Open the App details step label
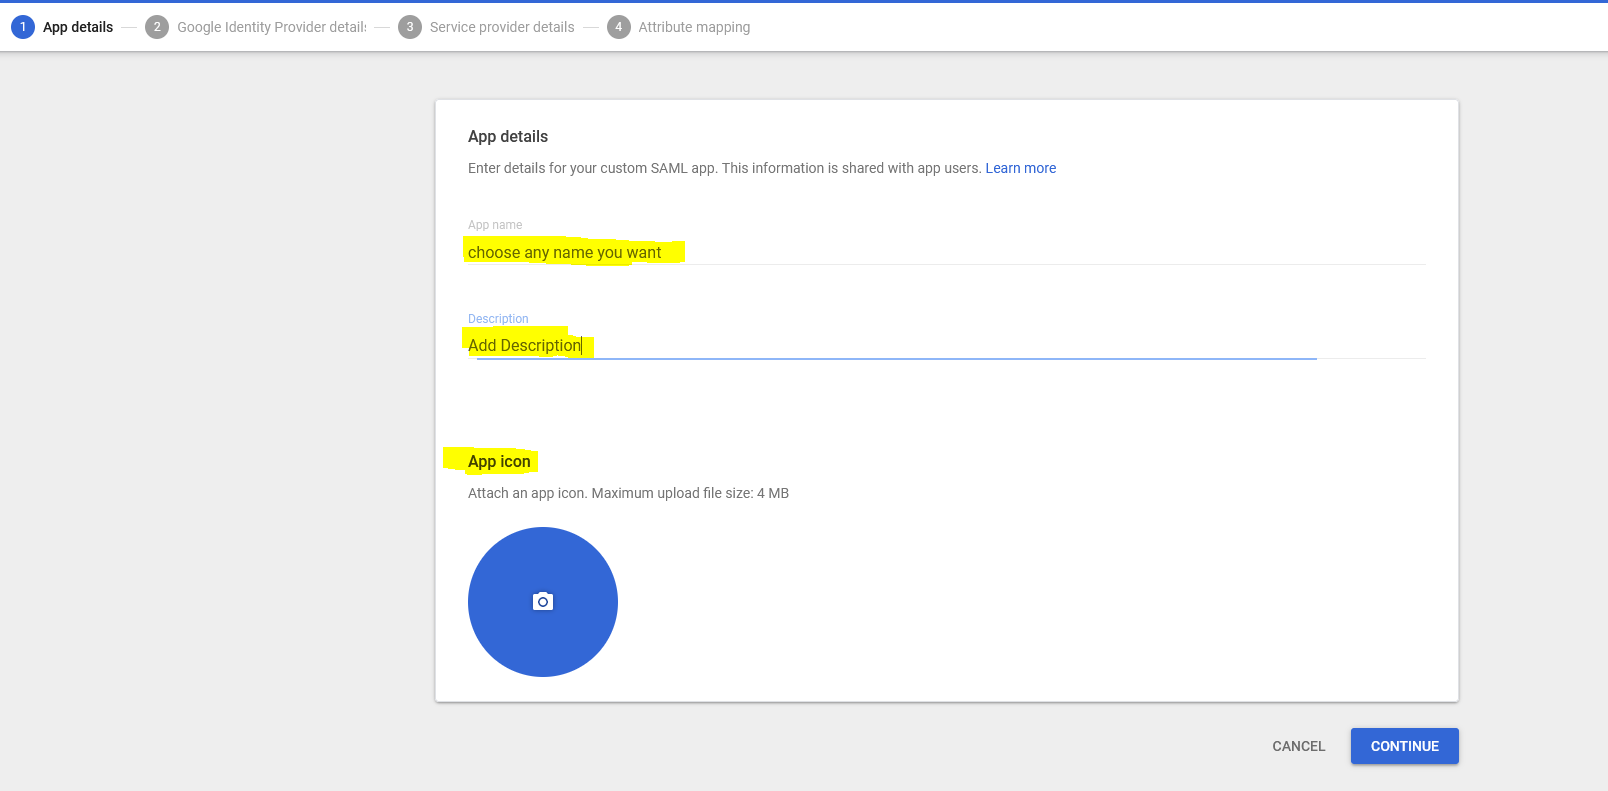1608x791 pixels. (x=78, y=27)
